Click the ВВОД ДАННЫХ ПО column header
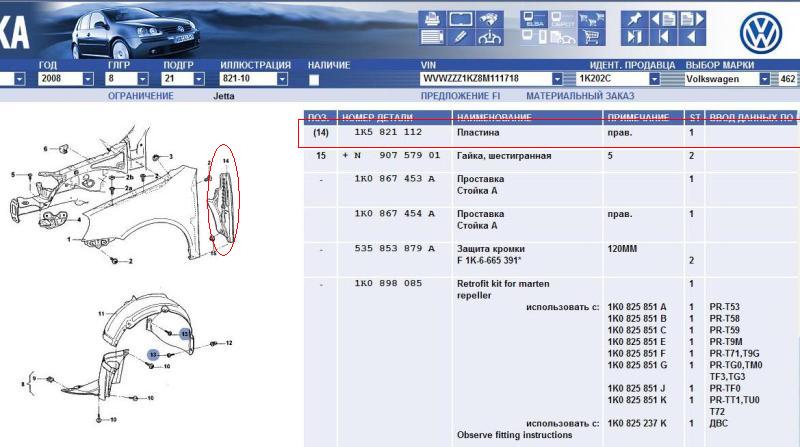 pos(752,118)
